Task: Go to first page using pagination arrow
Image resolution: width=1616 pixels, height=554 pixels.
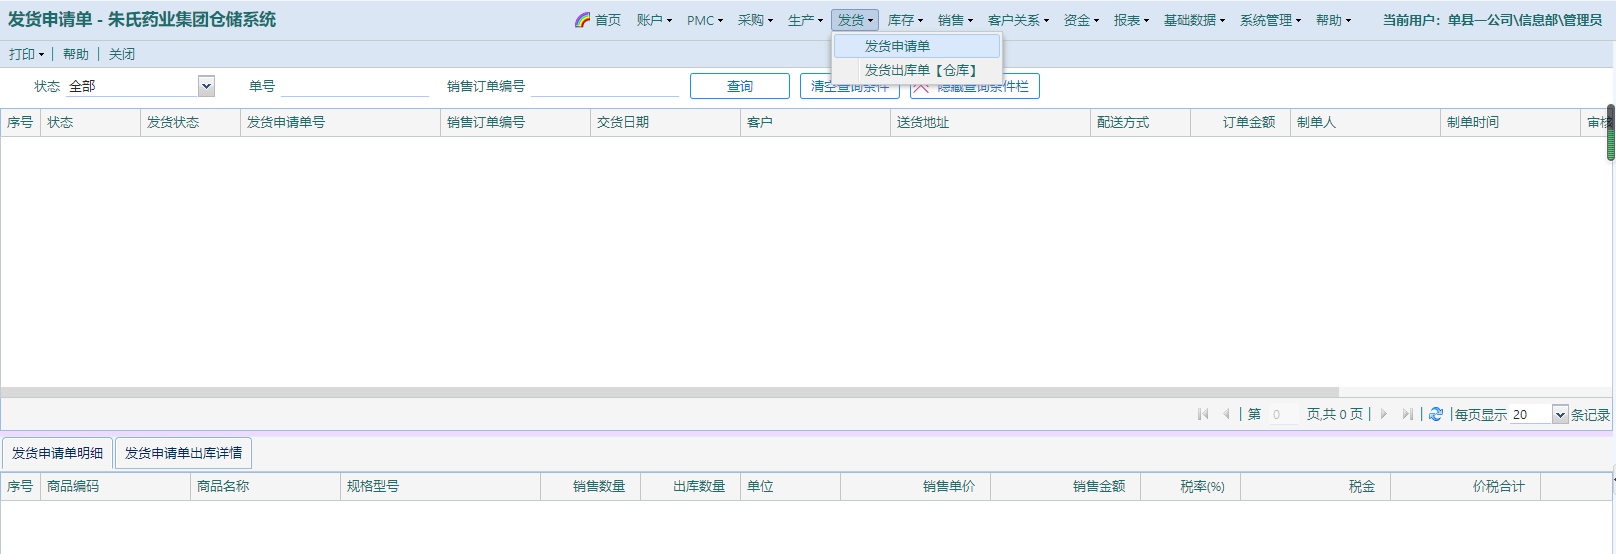Action: pos(1202,414)
